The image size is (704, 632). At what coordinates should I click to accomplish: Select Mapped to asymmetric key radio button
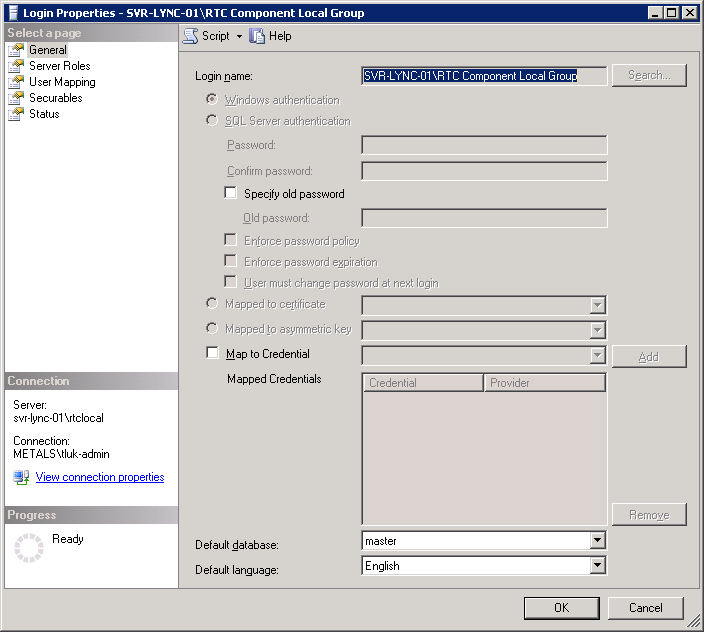(212, 329)
